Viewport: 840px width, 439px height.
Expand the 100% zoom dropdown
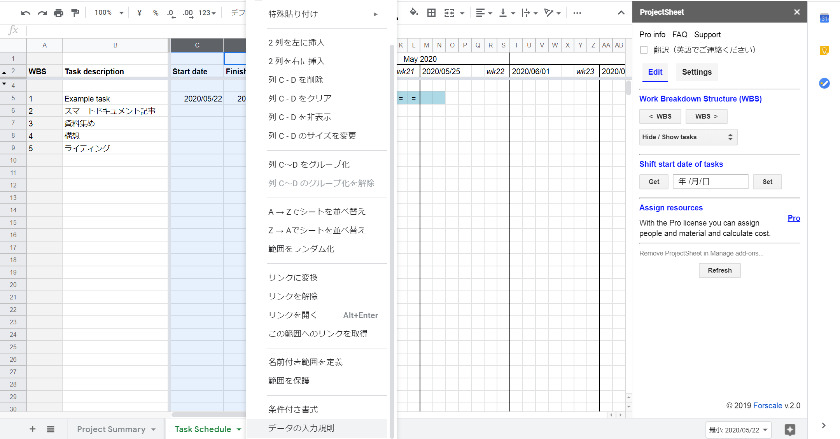(109, 12)
